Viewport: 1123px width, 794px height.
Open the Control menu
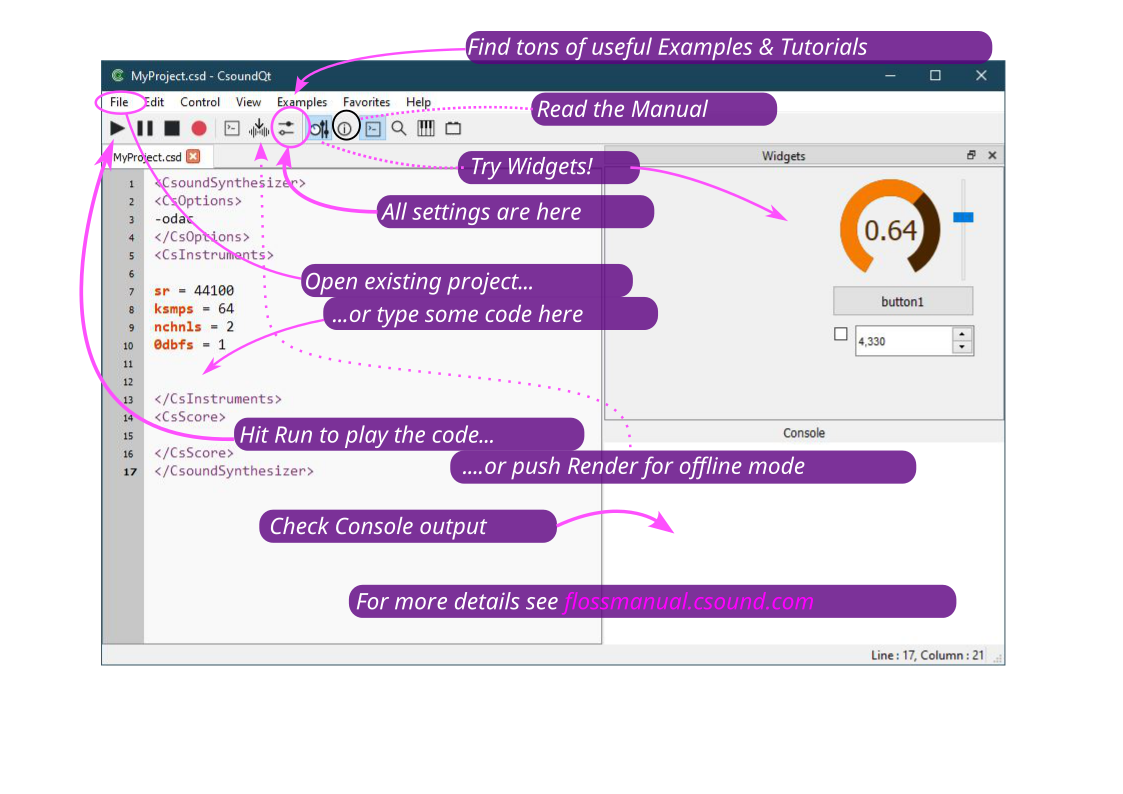[200, 102]
